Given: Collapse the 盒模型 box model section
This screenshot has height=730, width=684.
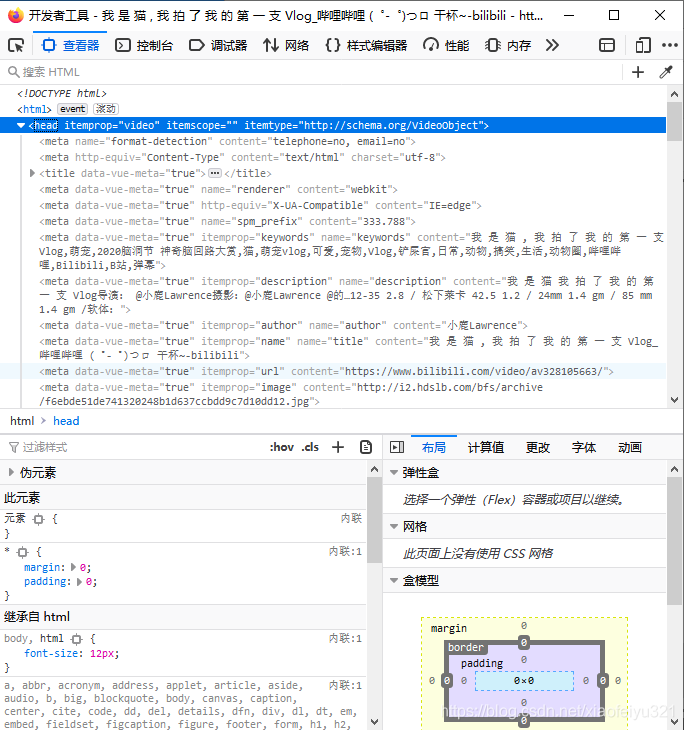Looking at the screenshot, I should tap(394, 581).
